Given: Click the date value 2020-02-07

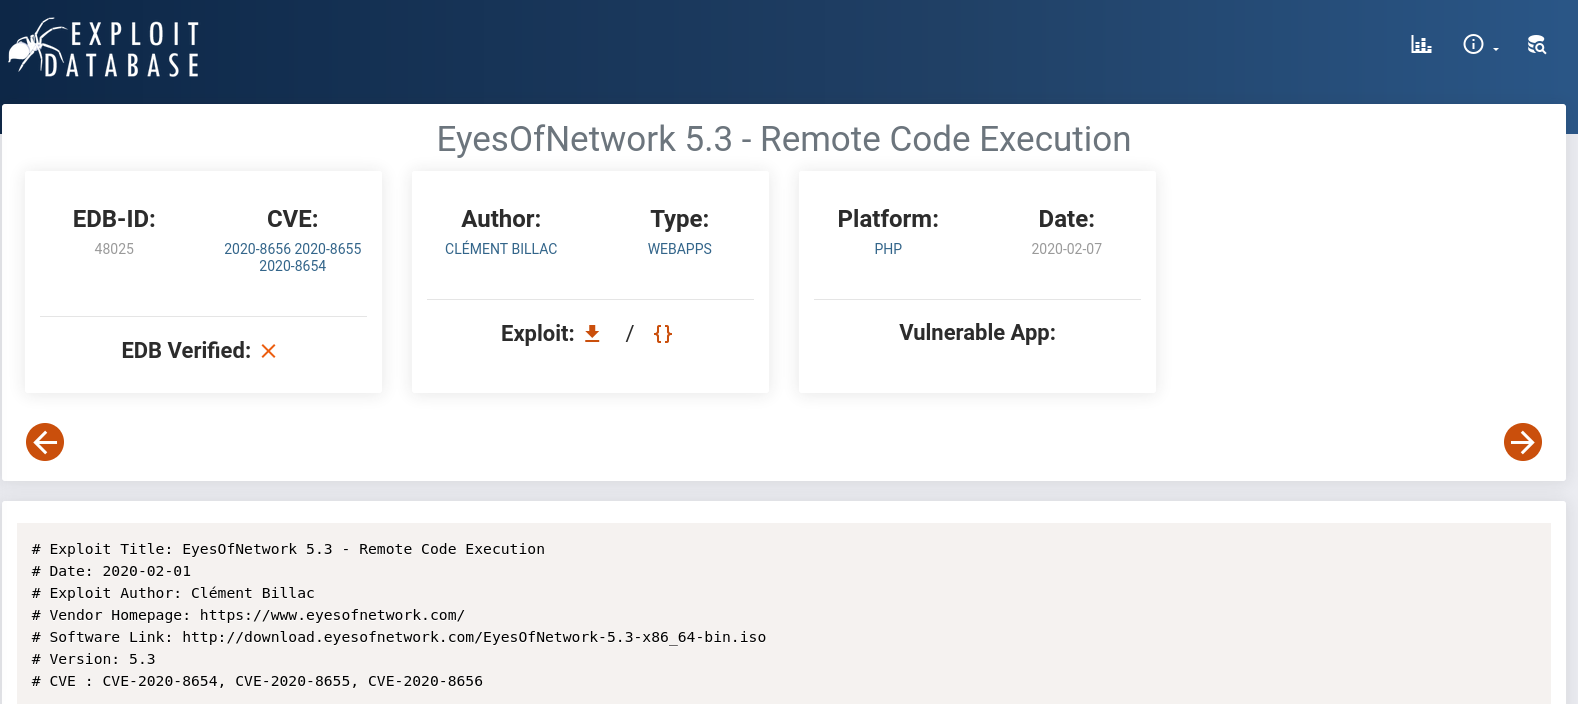Looking at the screenshot, I should (x=1067, y=249).
